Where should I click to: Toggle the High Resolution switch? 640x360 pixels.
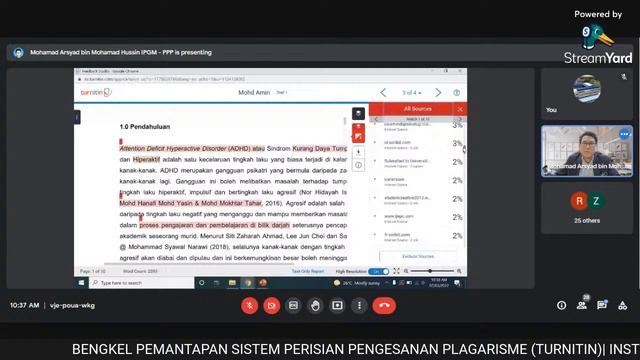tap(378, 271)
